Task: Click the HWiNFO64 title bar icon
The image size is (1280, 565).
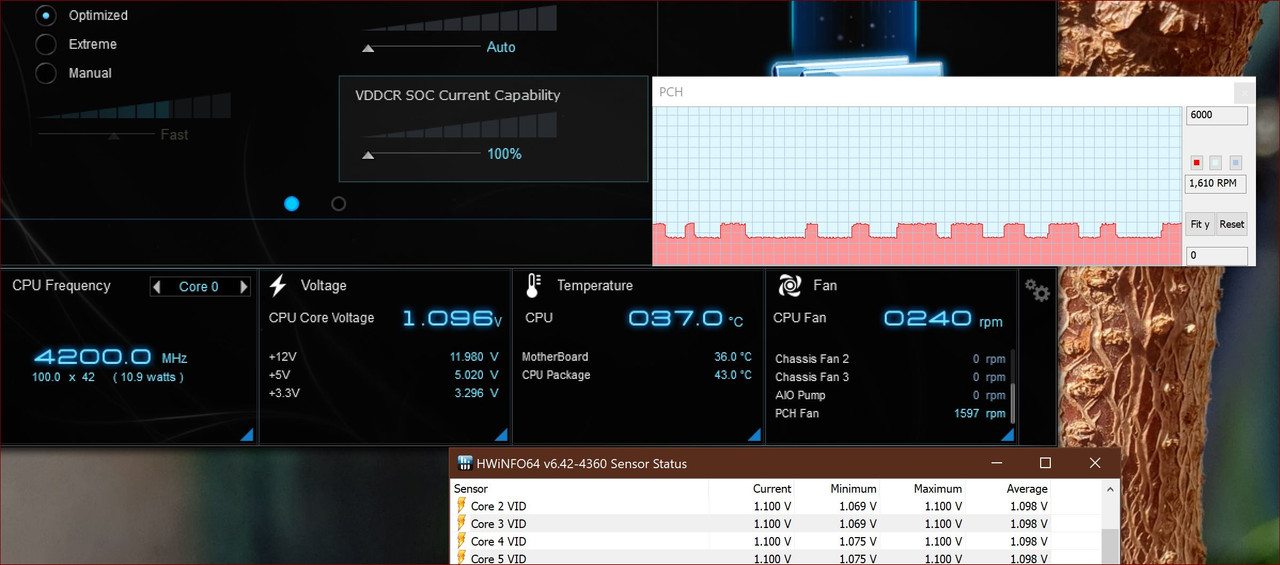Action: pos(464,463)
